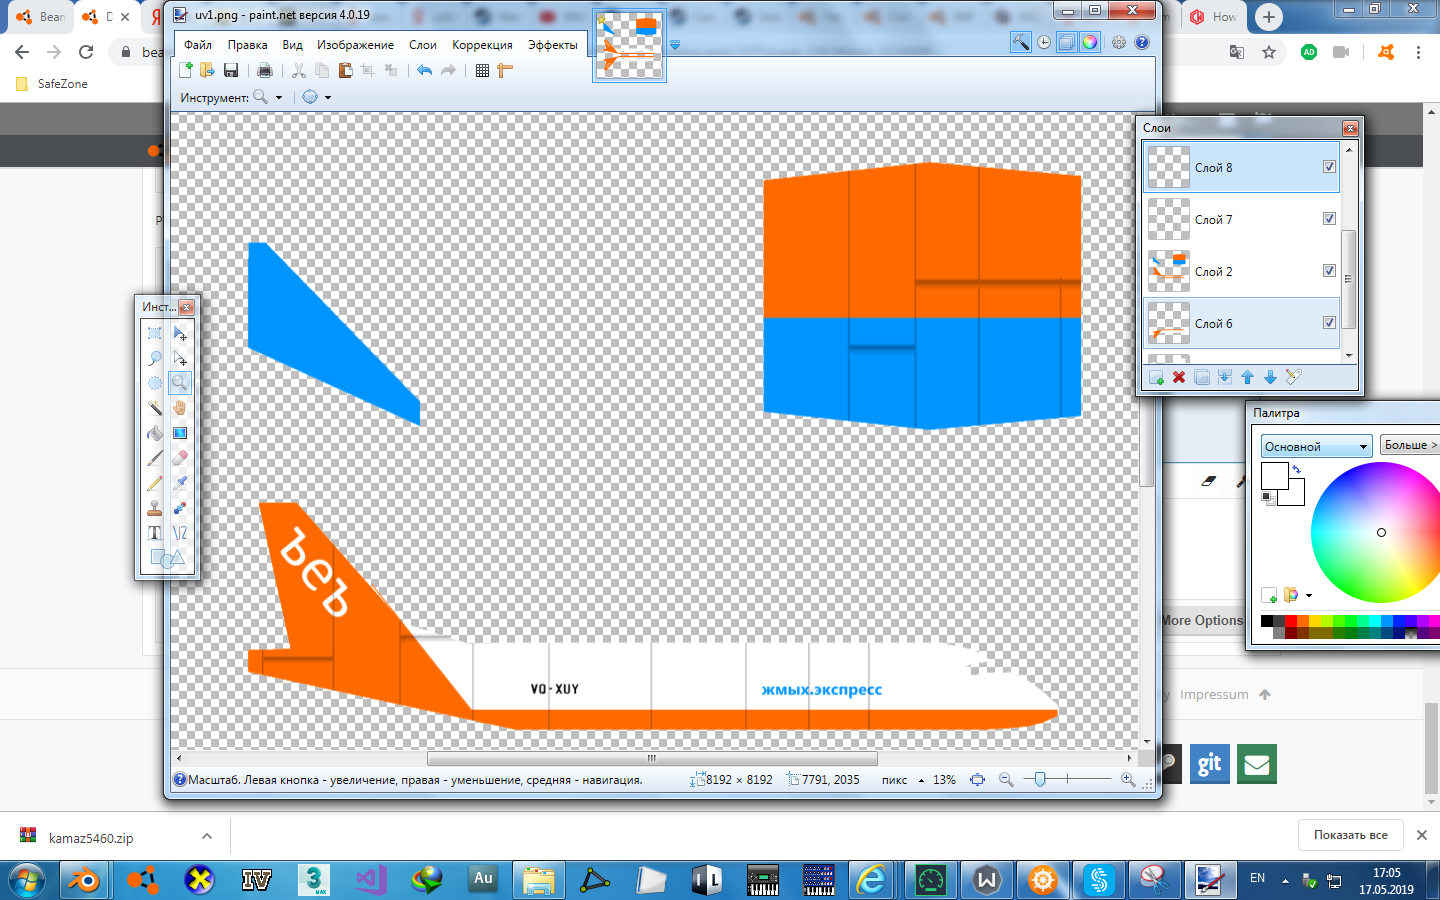
Task: Open paint.net settings gear
Action: [1118, 42]
